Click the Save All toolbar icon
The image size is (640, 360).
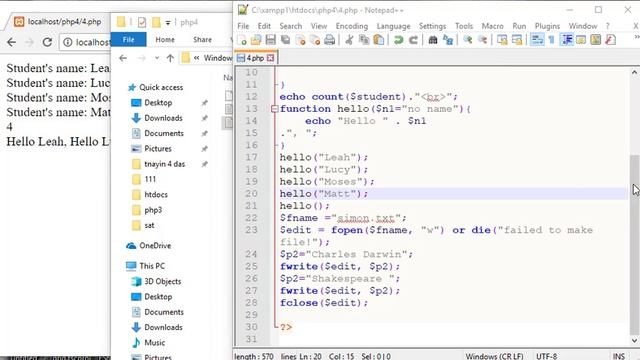point(285,40)
